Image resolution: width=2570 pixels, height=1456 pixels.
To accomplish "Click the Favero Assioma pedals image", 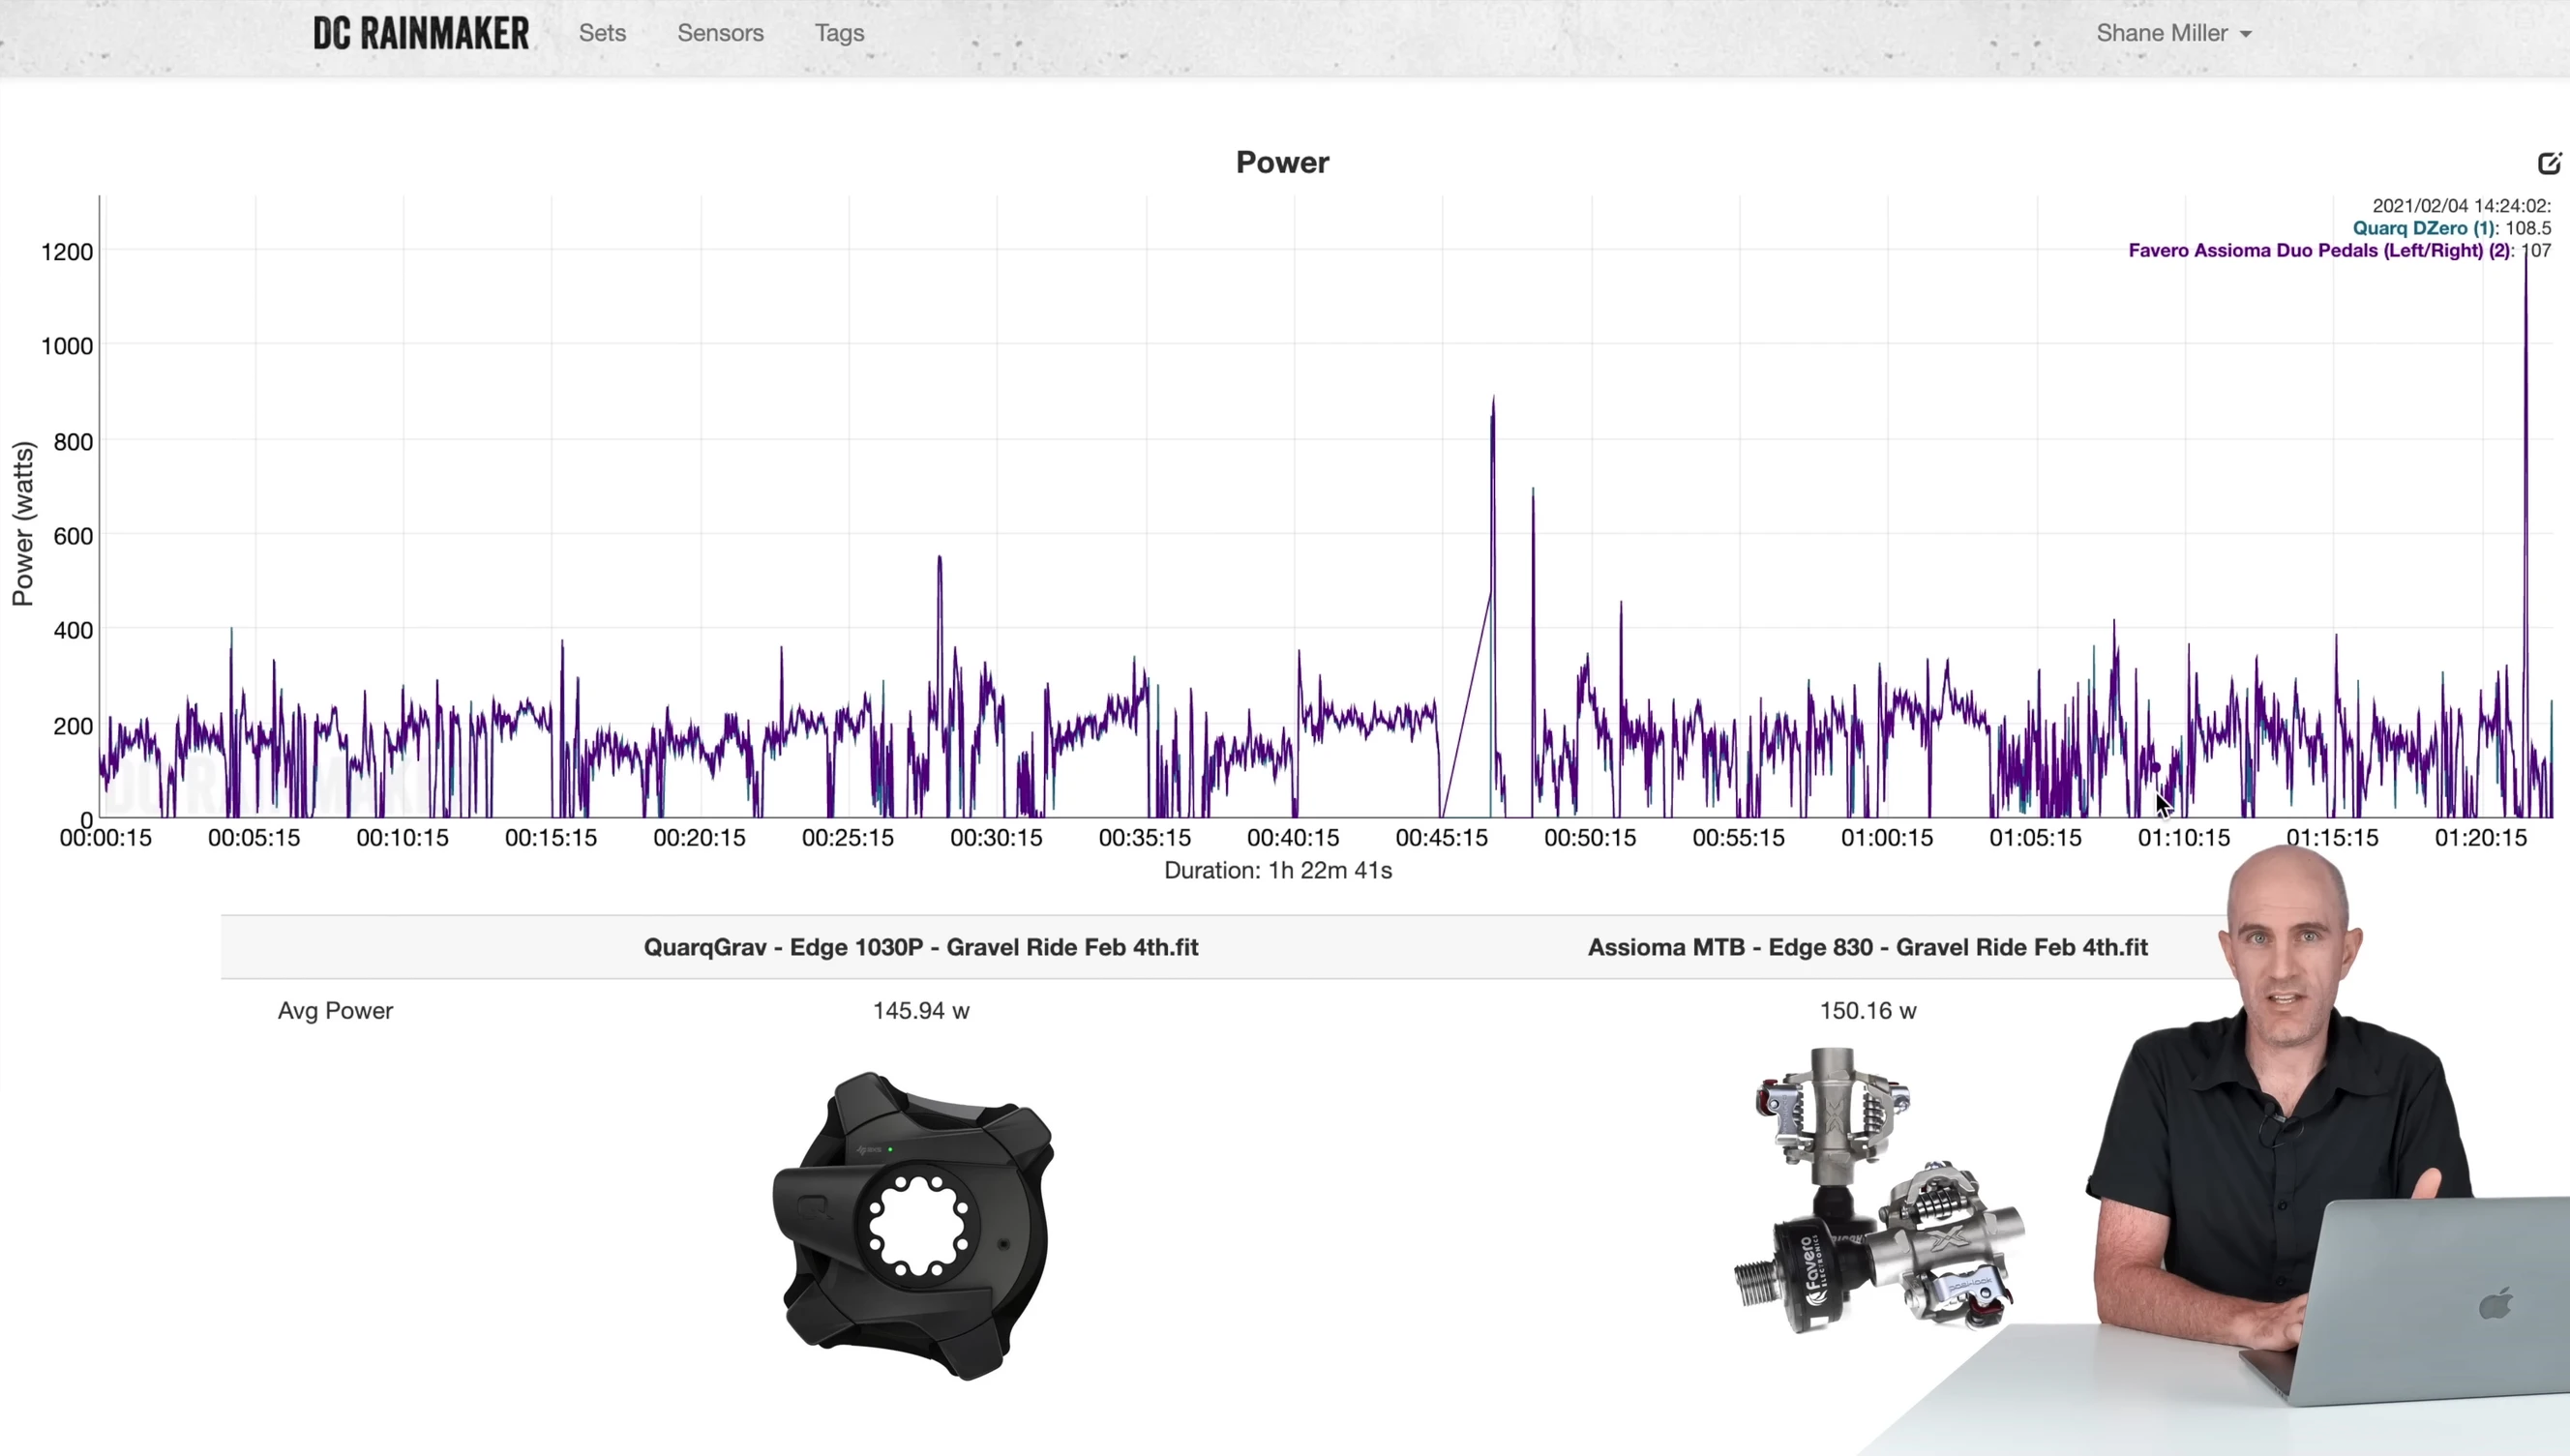I will [x=1879, y=1190].
